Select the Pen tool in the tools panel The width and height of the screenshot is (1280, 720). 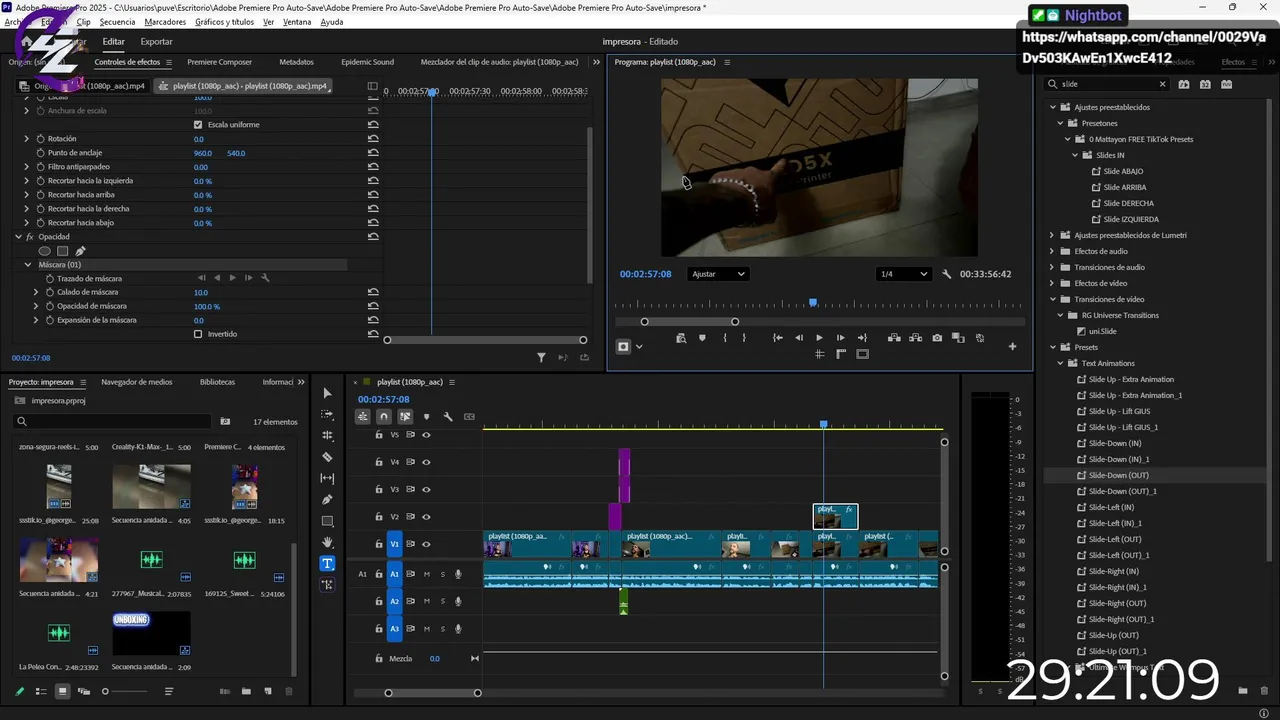point(327,500)
